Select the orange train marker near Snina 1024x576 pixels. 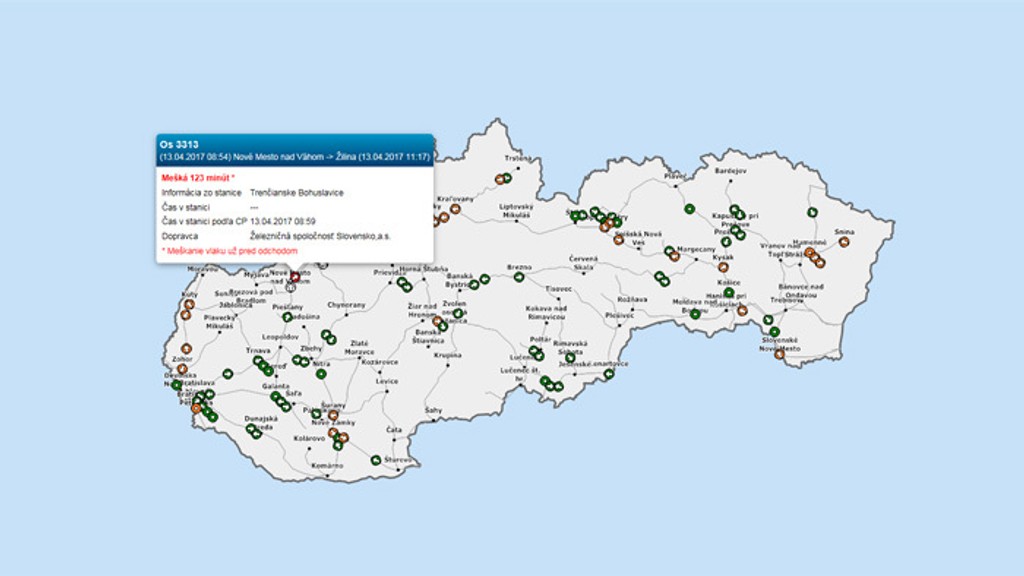pyautogui.click(x=844, y=241)
